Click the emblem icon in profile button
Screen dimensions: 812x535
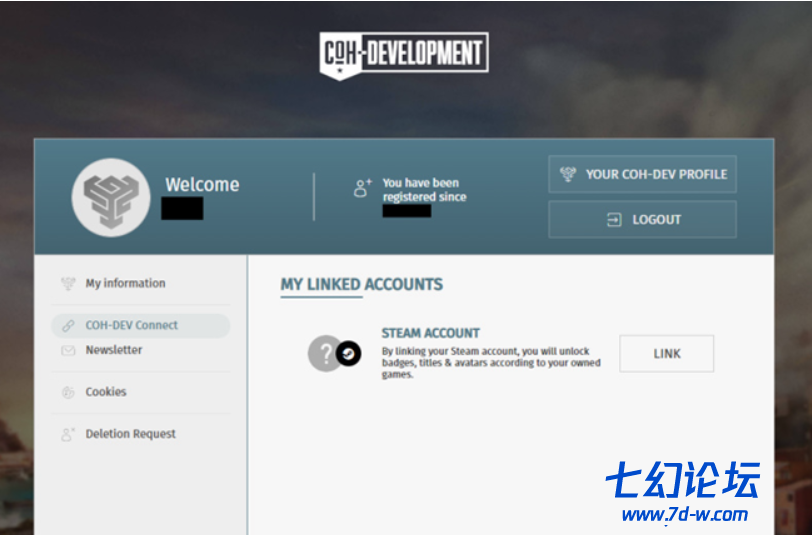pos(568,174)
